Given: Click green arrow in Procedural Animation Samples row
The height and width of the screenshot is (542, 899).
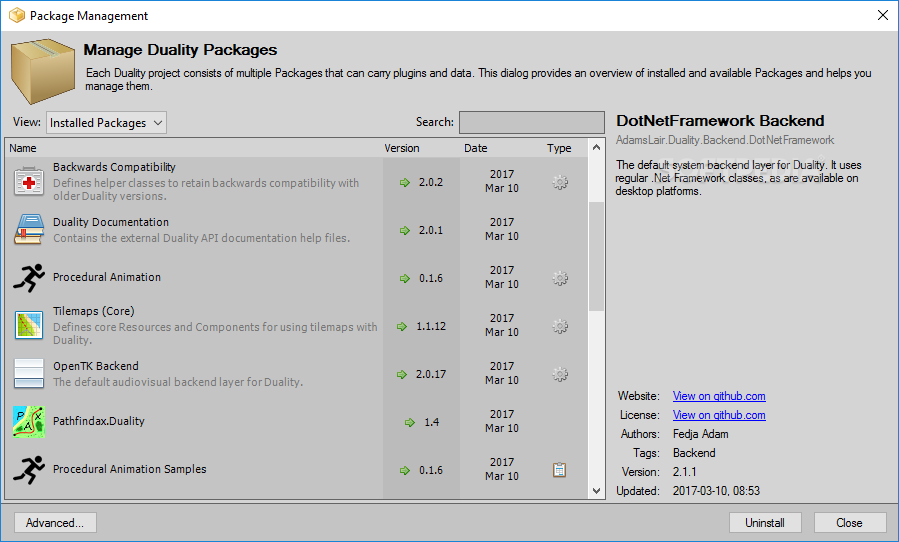Looking at the screenshot, I should coord(405,470).
